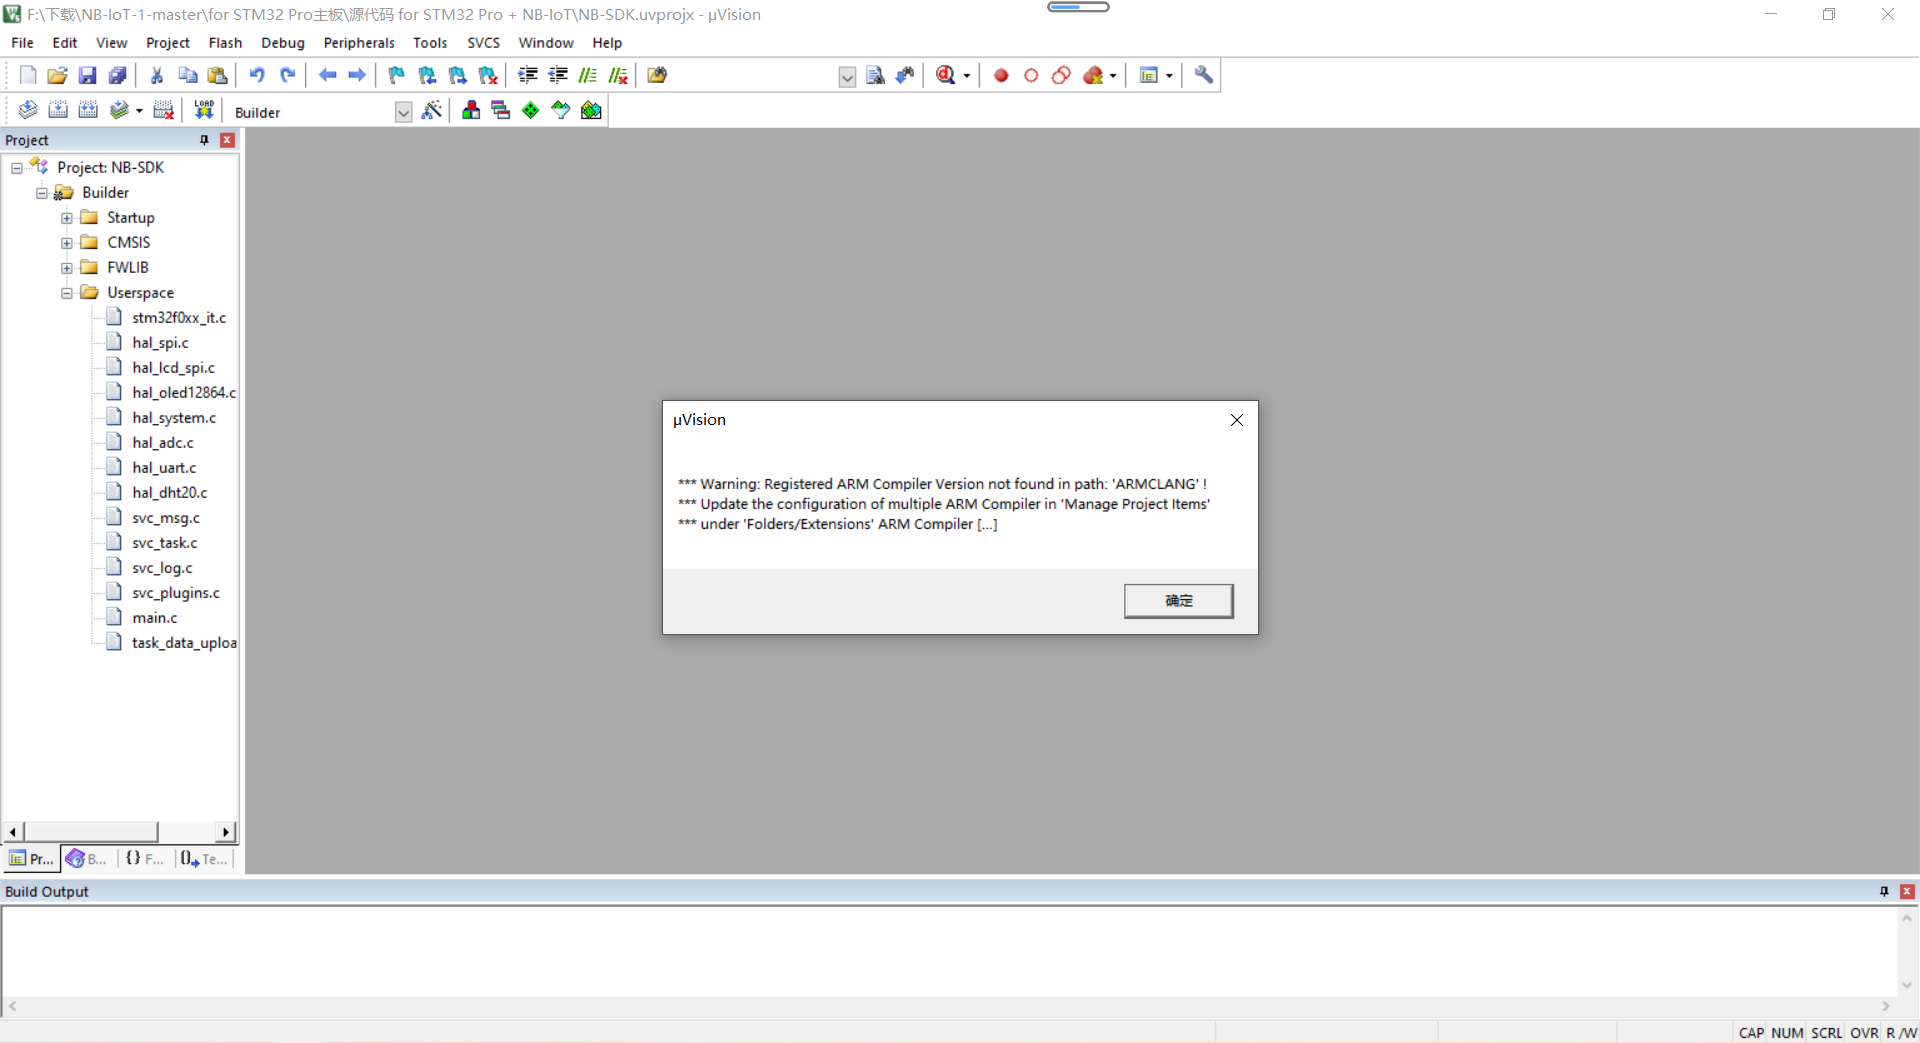Start the debug session icon
The image size is (1920, 1043).
click(x=945, y=75)
